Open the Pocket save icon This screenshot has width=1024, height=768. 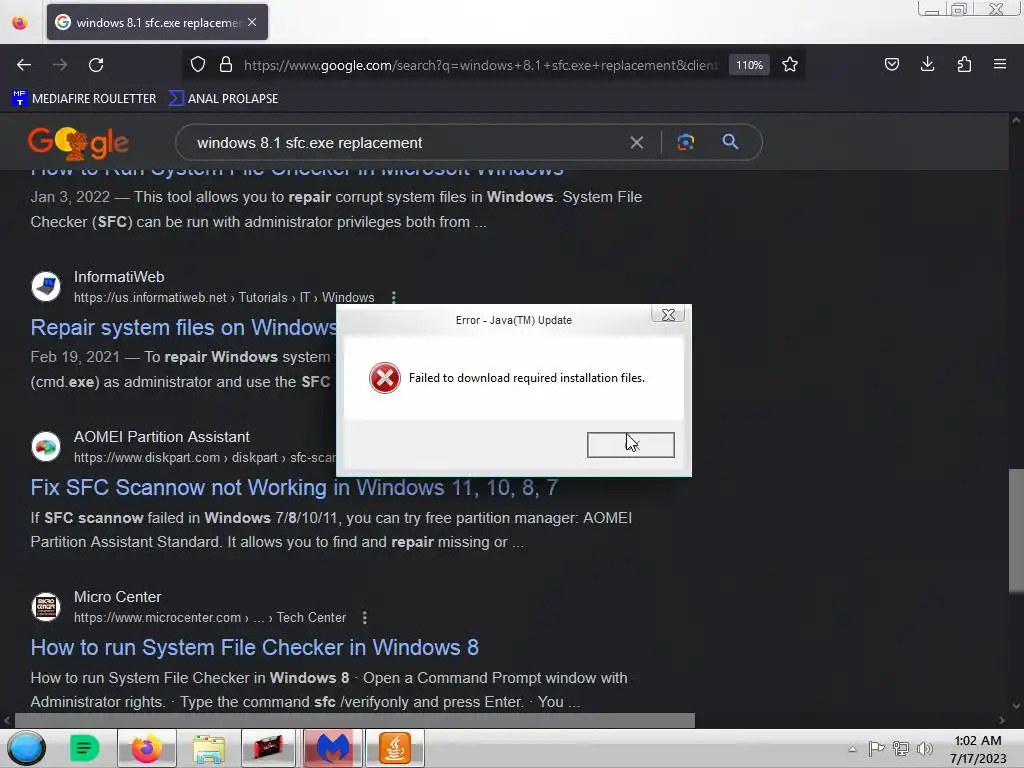coord(891,65)
